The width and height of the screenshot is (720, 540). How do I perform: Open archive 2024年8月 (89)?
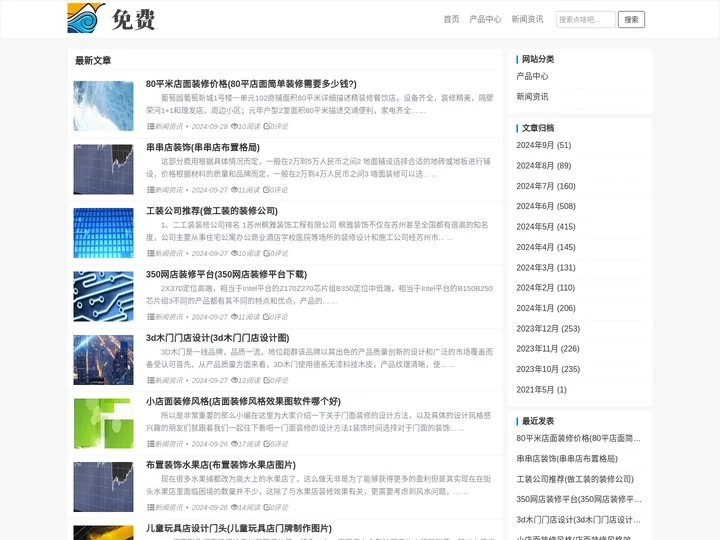pos(544,165)
